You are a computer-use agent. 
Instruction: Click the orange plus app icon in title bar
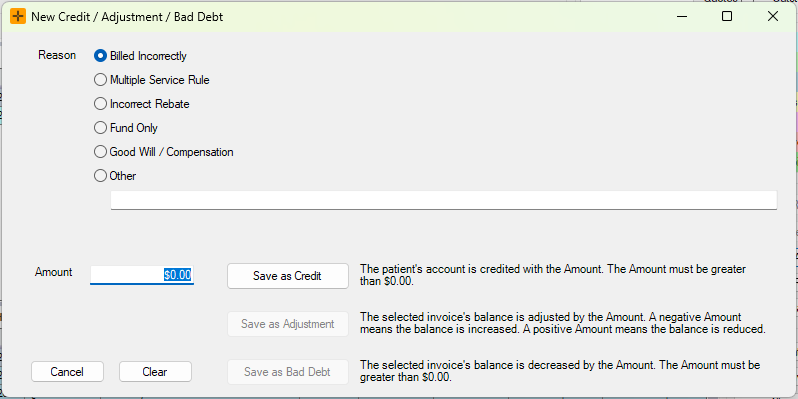coord(18,16)
